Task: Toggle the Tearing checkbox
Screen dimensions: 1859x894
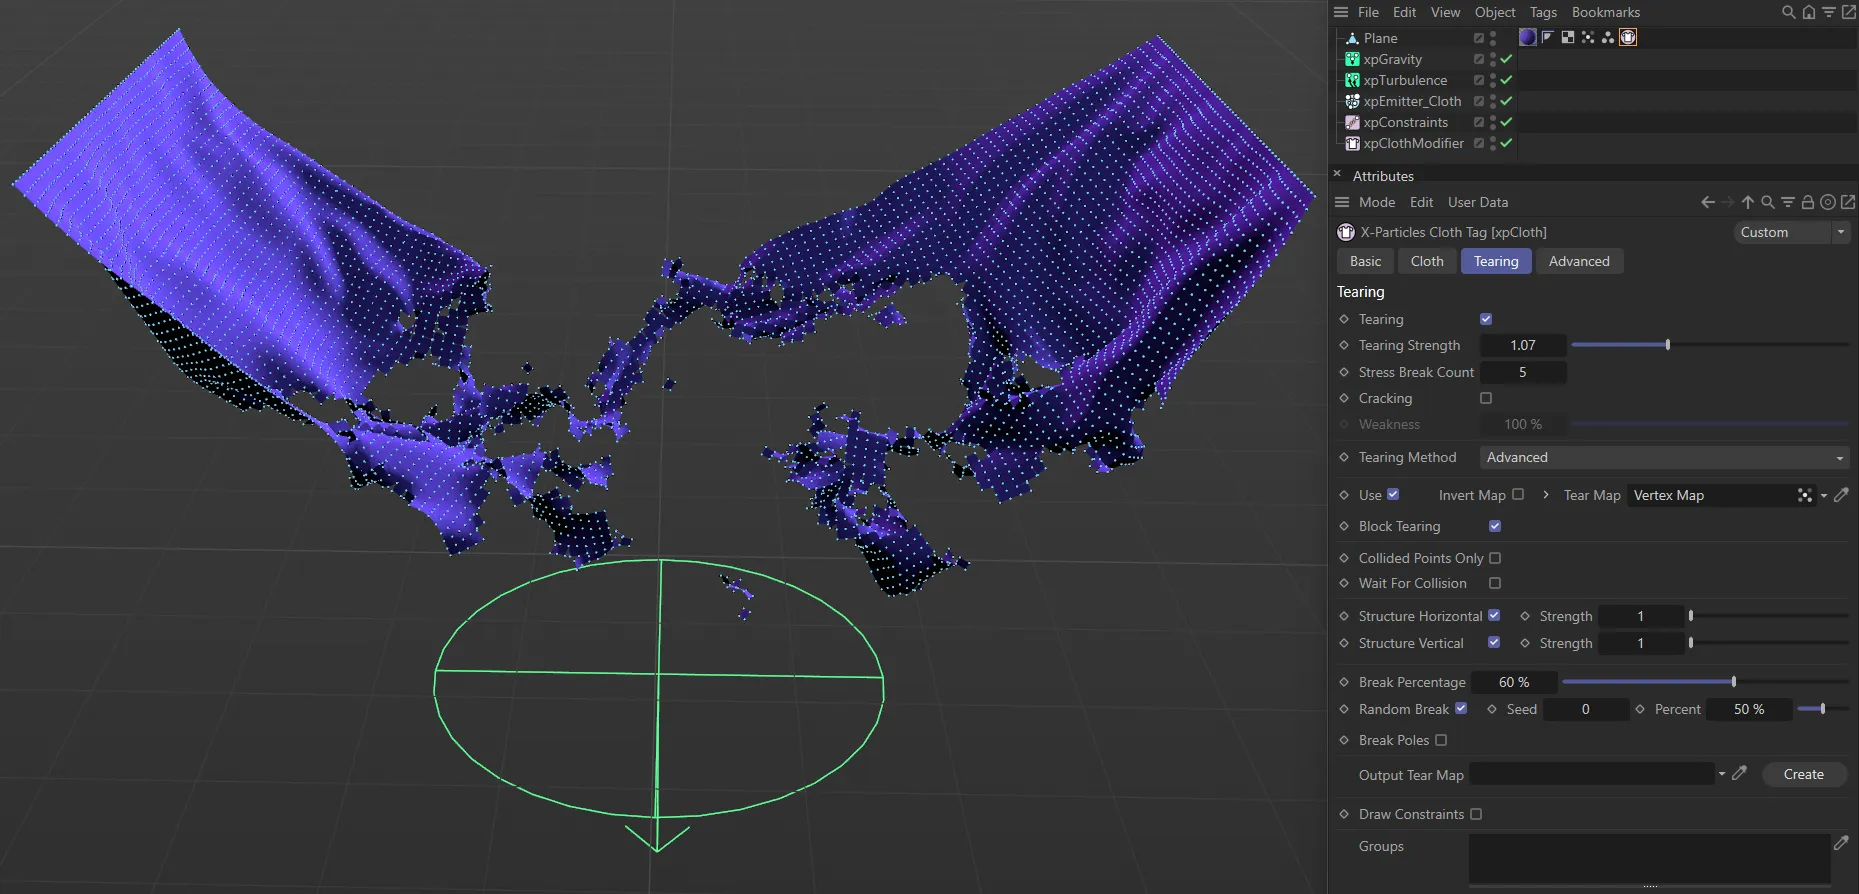Action: pos(1486,319)
